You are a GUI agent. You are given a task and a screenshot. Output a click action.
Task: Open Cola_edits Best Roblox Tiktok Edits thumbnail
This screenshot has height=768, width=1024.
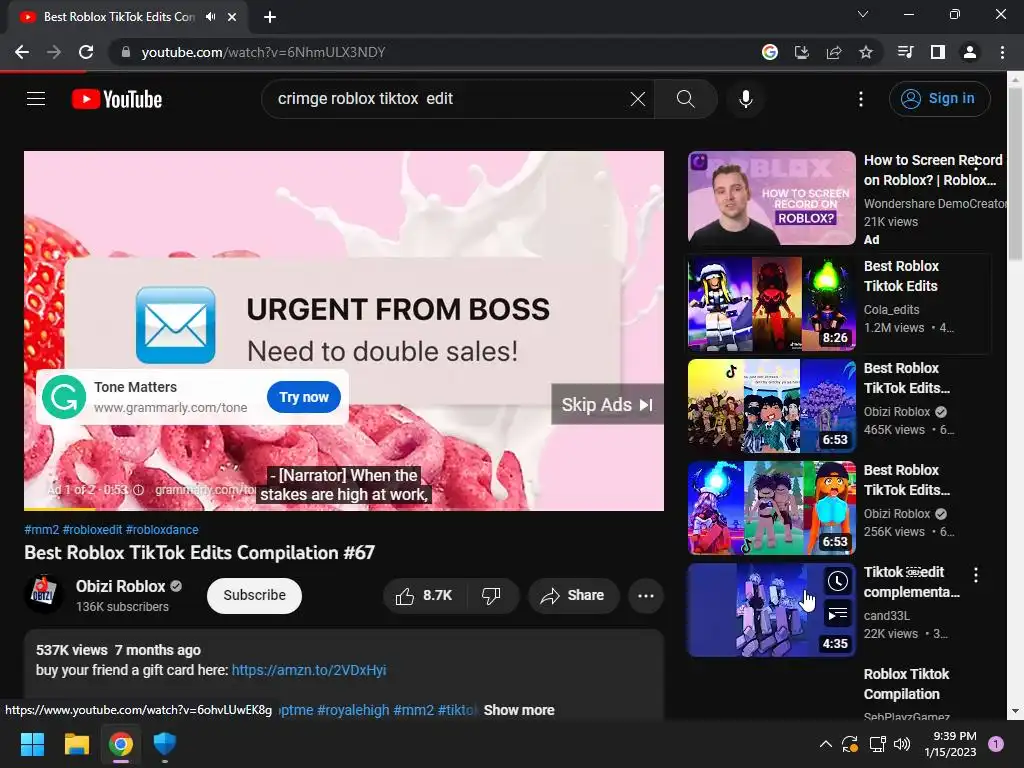tap(771, 304)
